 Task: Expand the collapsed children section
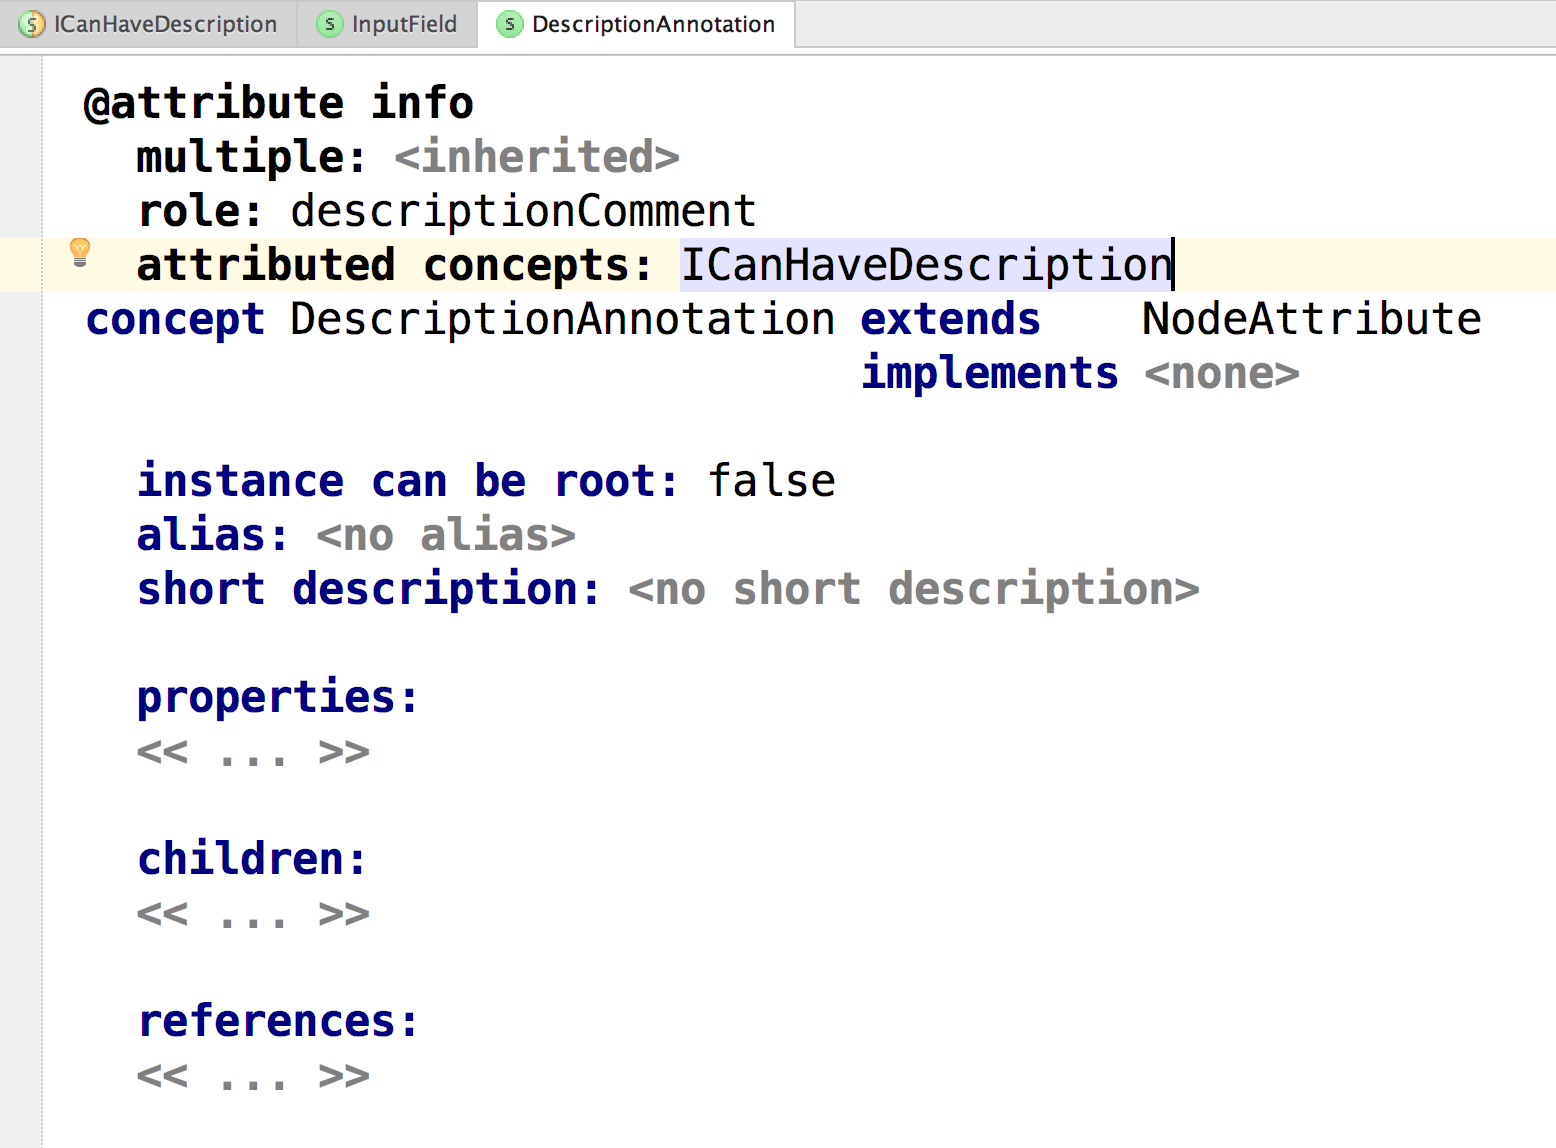(x=253, y=913)
